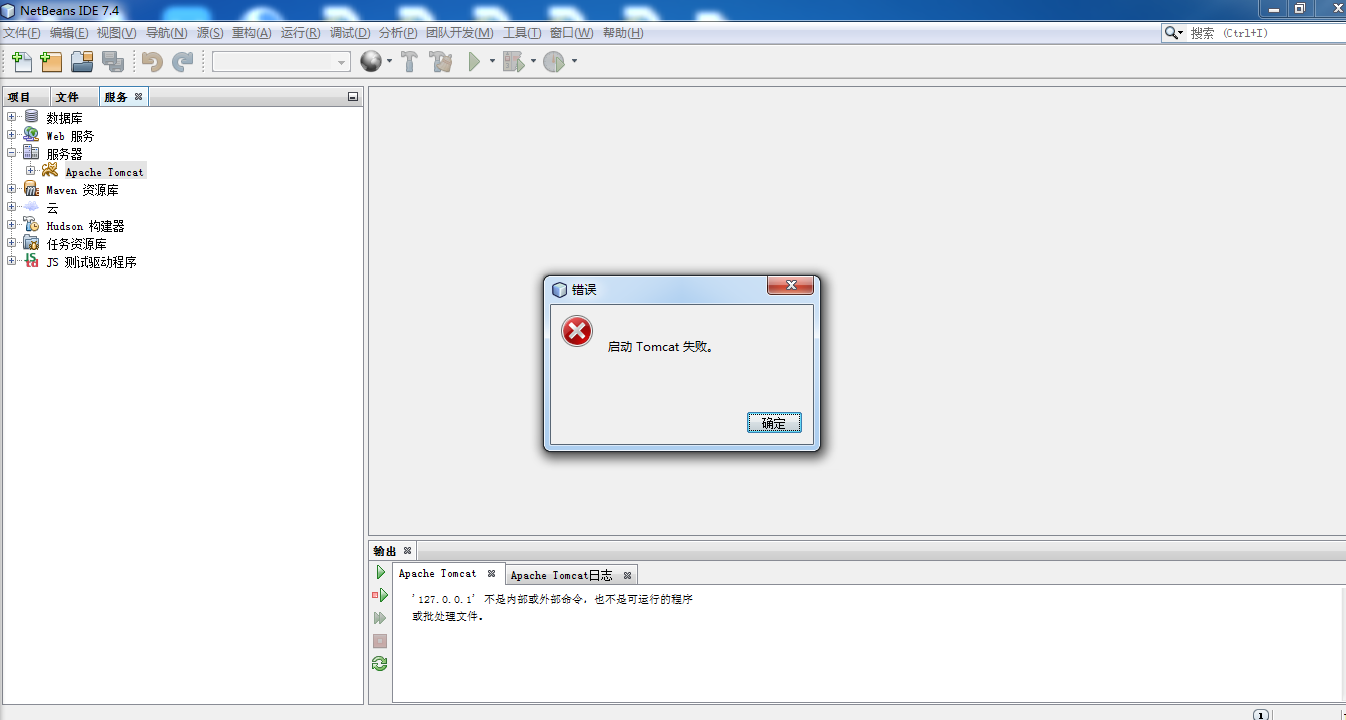Click the New File toolbar icon
Screen dimensions: 1346x720
tap(21, 62)
